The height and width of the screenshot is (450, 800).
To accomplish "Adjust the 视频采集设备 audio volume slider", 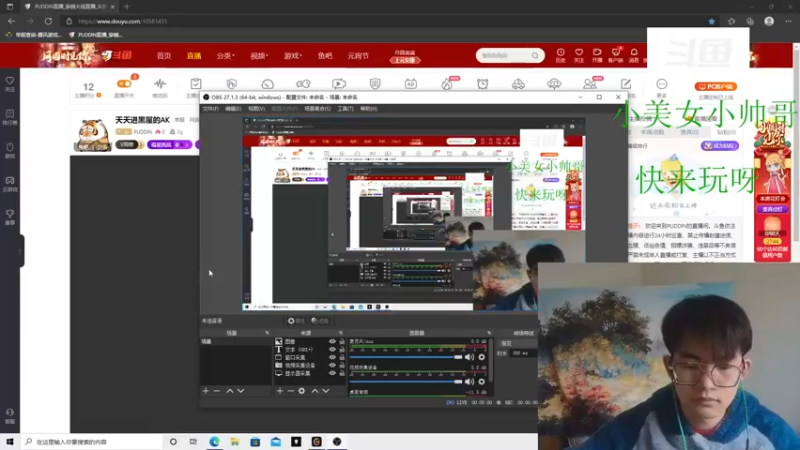I will coord(406,382).
